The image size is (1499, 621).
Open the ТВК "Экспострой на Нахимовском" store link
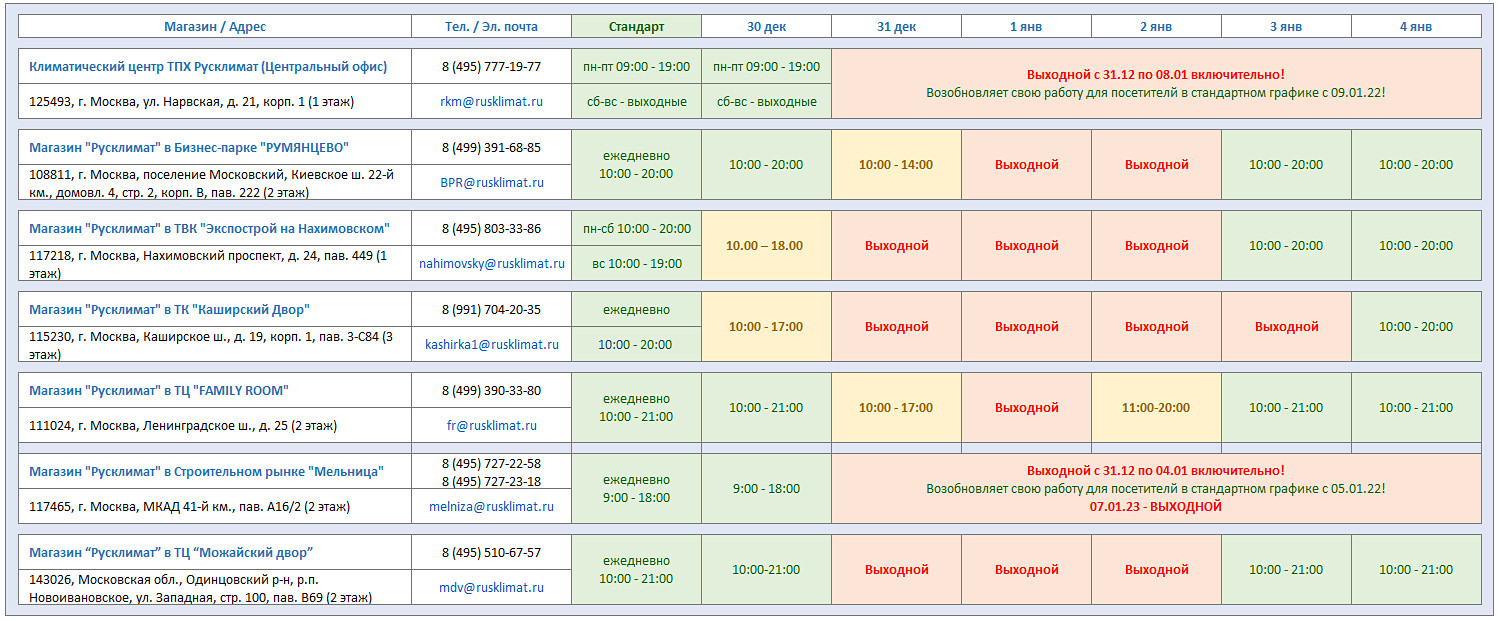[209, 228]
